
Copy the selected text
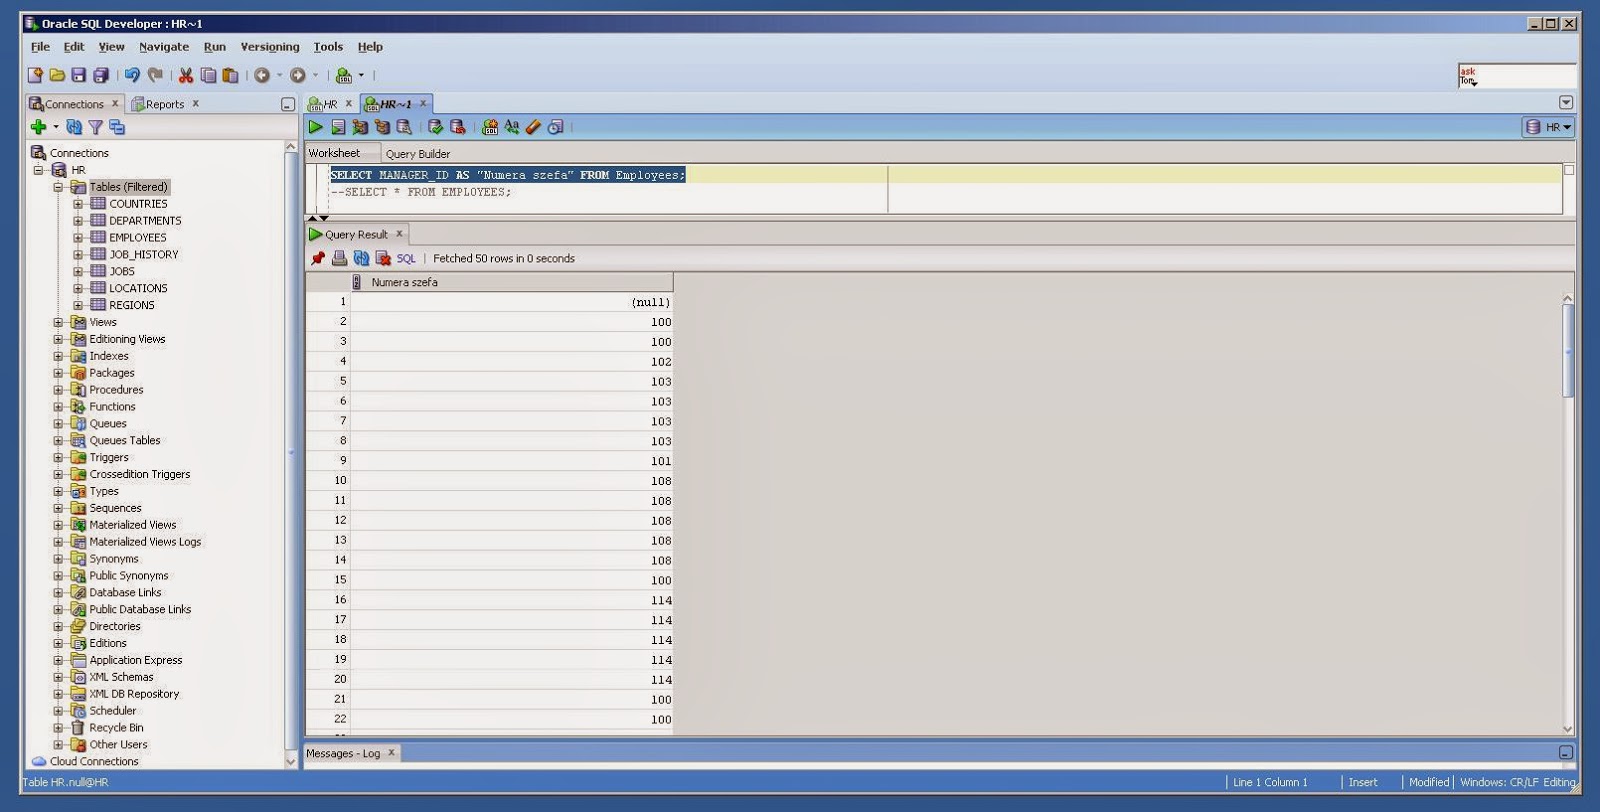point(208,75)
